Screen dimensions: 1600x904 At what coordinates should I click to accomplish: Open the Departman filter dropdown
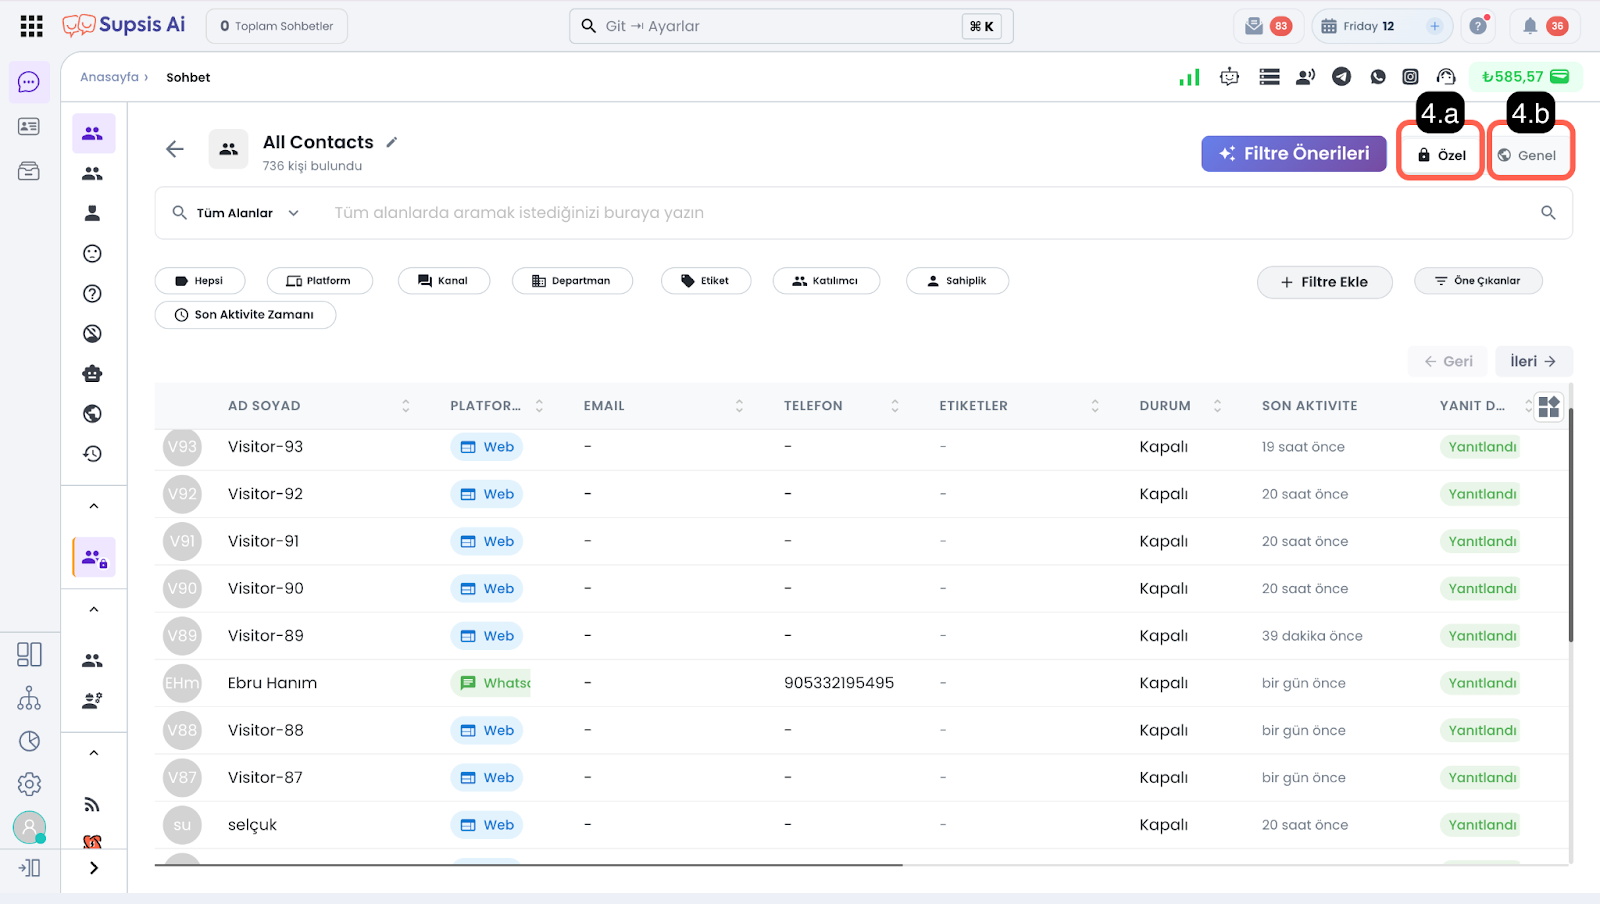571,281
